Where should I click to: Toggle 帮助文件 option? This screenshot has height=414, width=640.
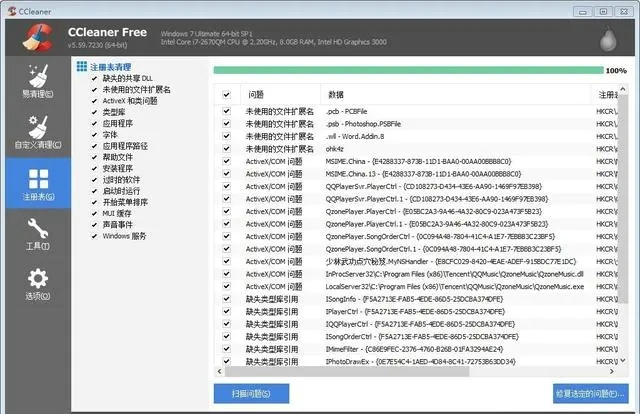(94, 157)
